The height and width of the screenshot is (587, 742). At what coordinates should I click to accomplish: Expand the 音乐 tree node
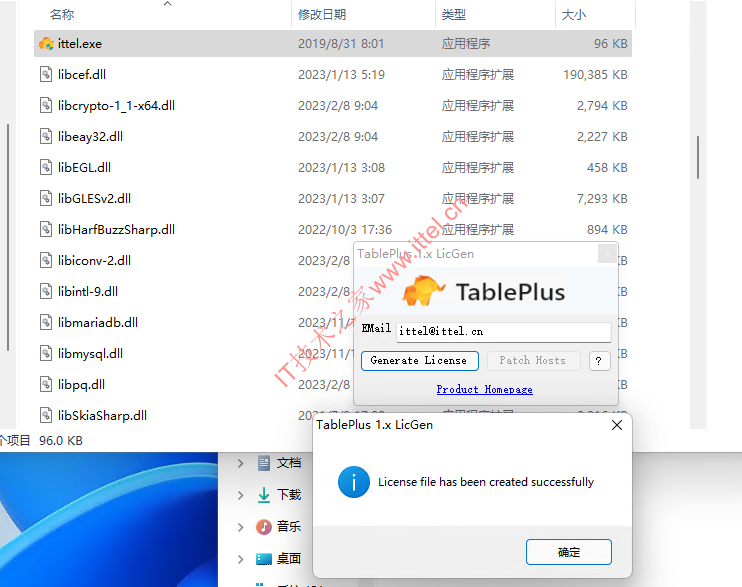240,527
